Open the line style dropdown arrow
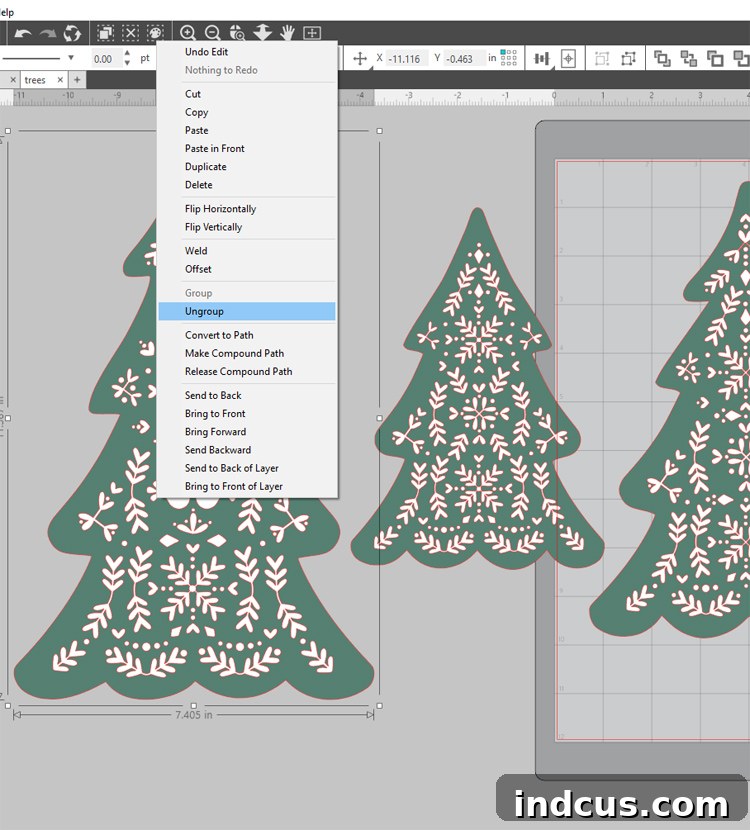This screenshot has height=830, width=750. [x=71, y=58]
